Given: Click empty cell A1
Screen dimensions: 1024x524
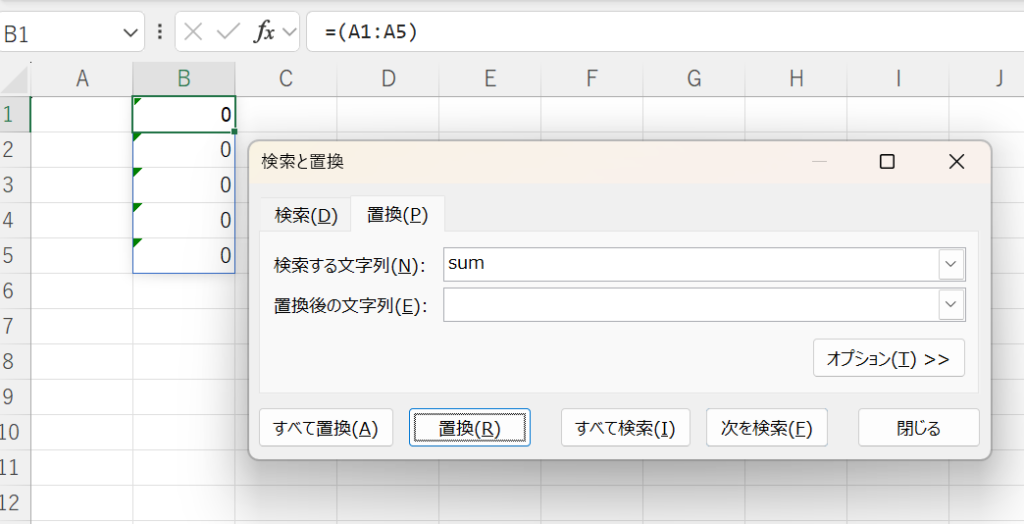Looking at the screenshot, I should click(82, 114).
